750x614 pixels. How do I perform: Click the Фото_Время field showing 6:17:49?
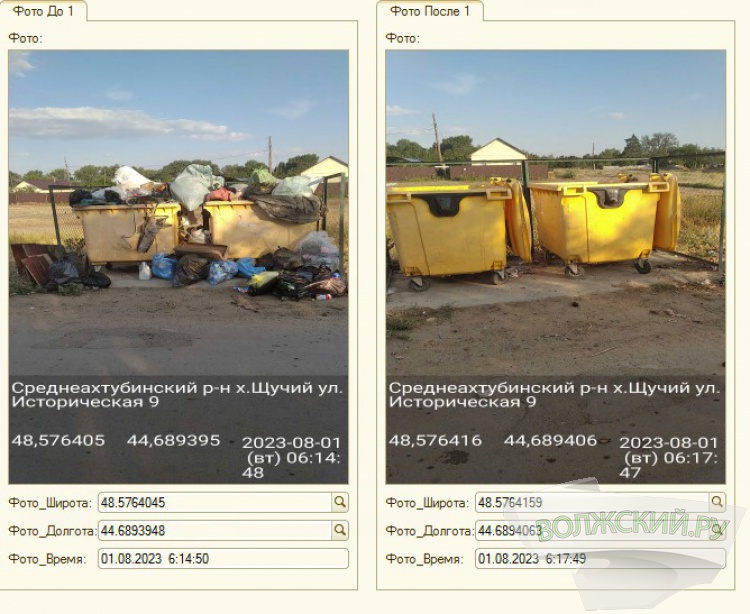tap(600, 559)
